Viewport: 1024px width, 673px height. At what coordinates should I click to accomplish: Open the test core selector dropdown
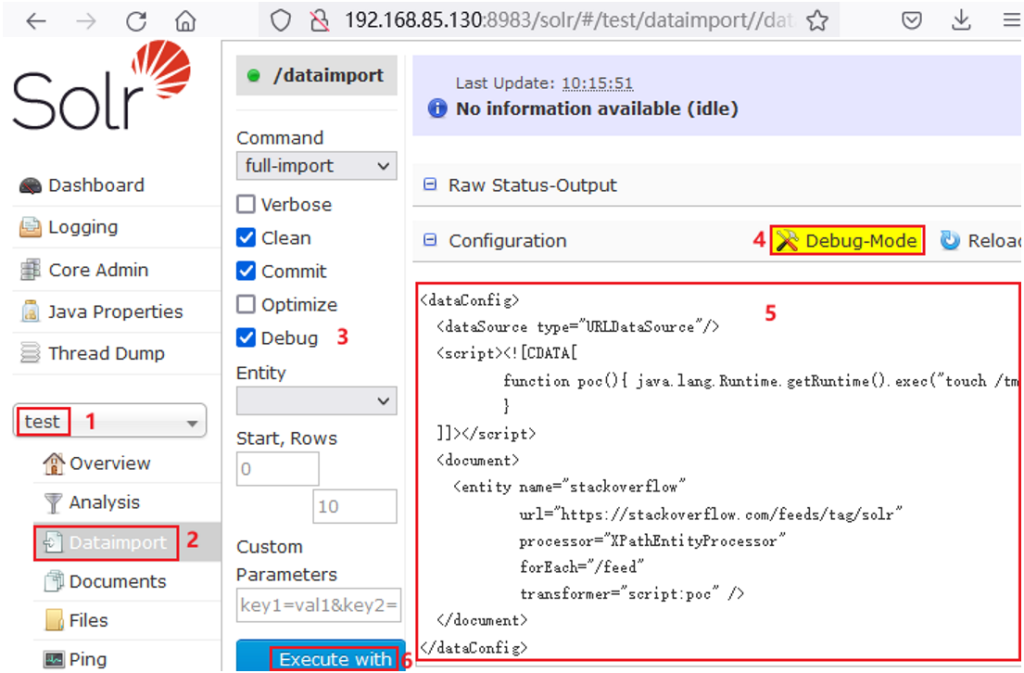point(110,422)
